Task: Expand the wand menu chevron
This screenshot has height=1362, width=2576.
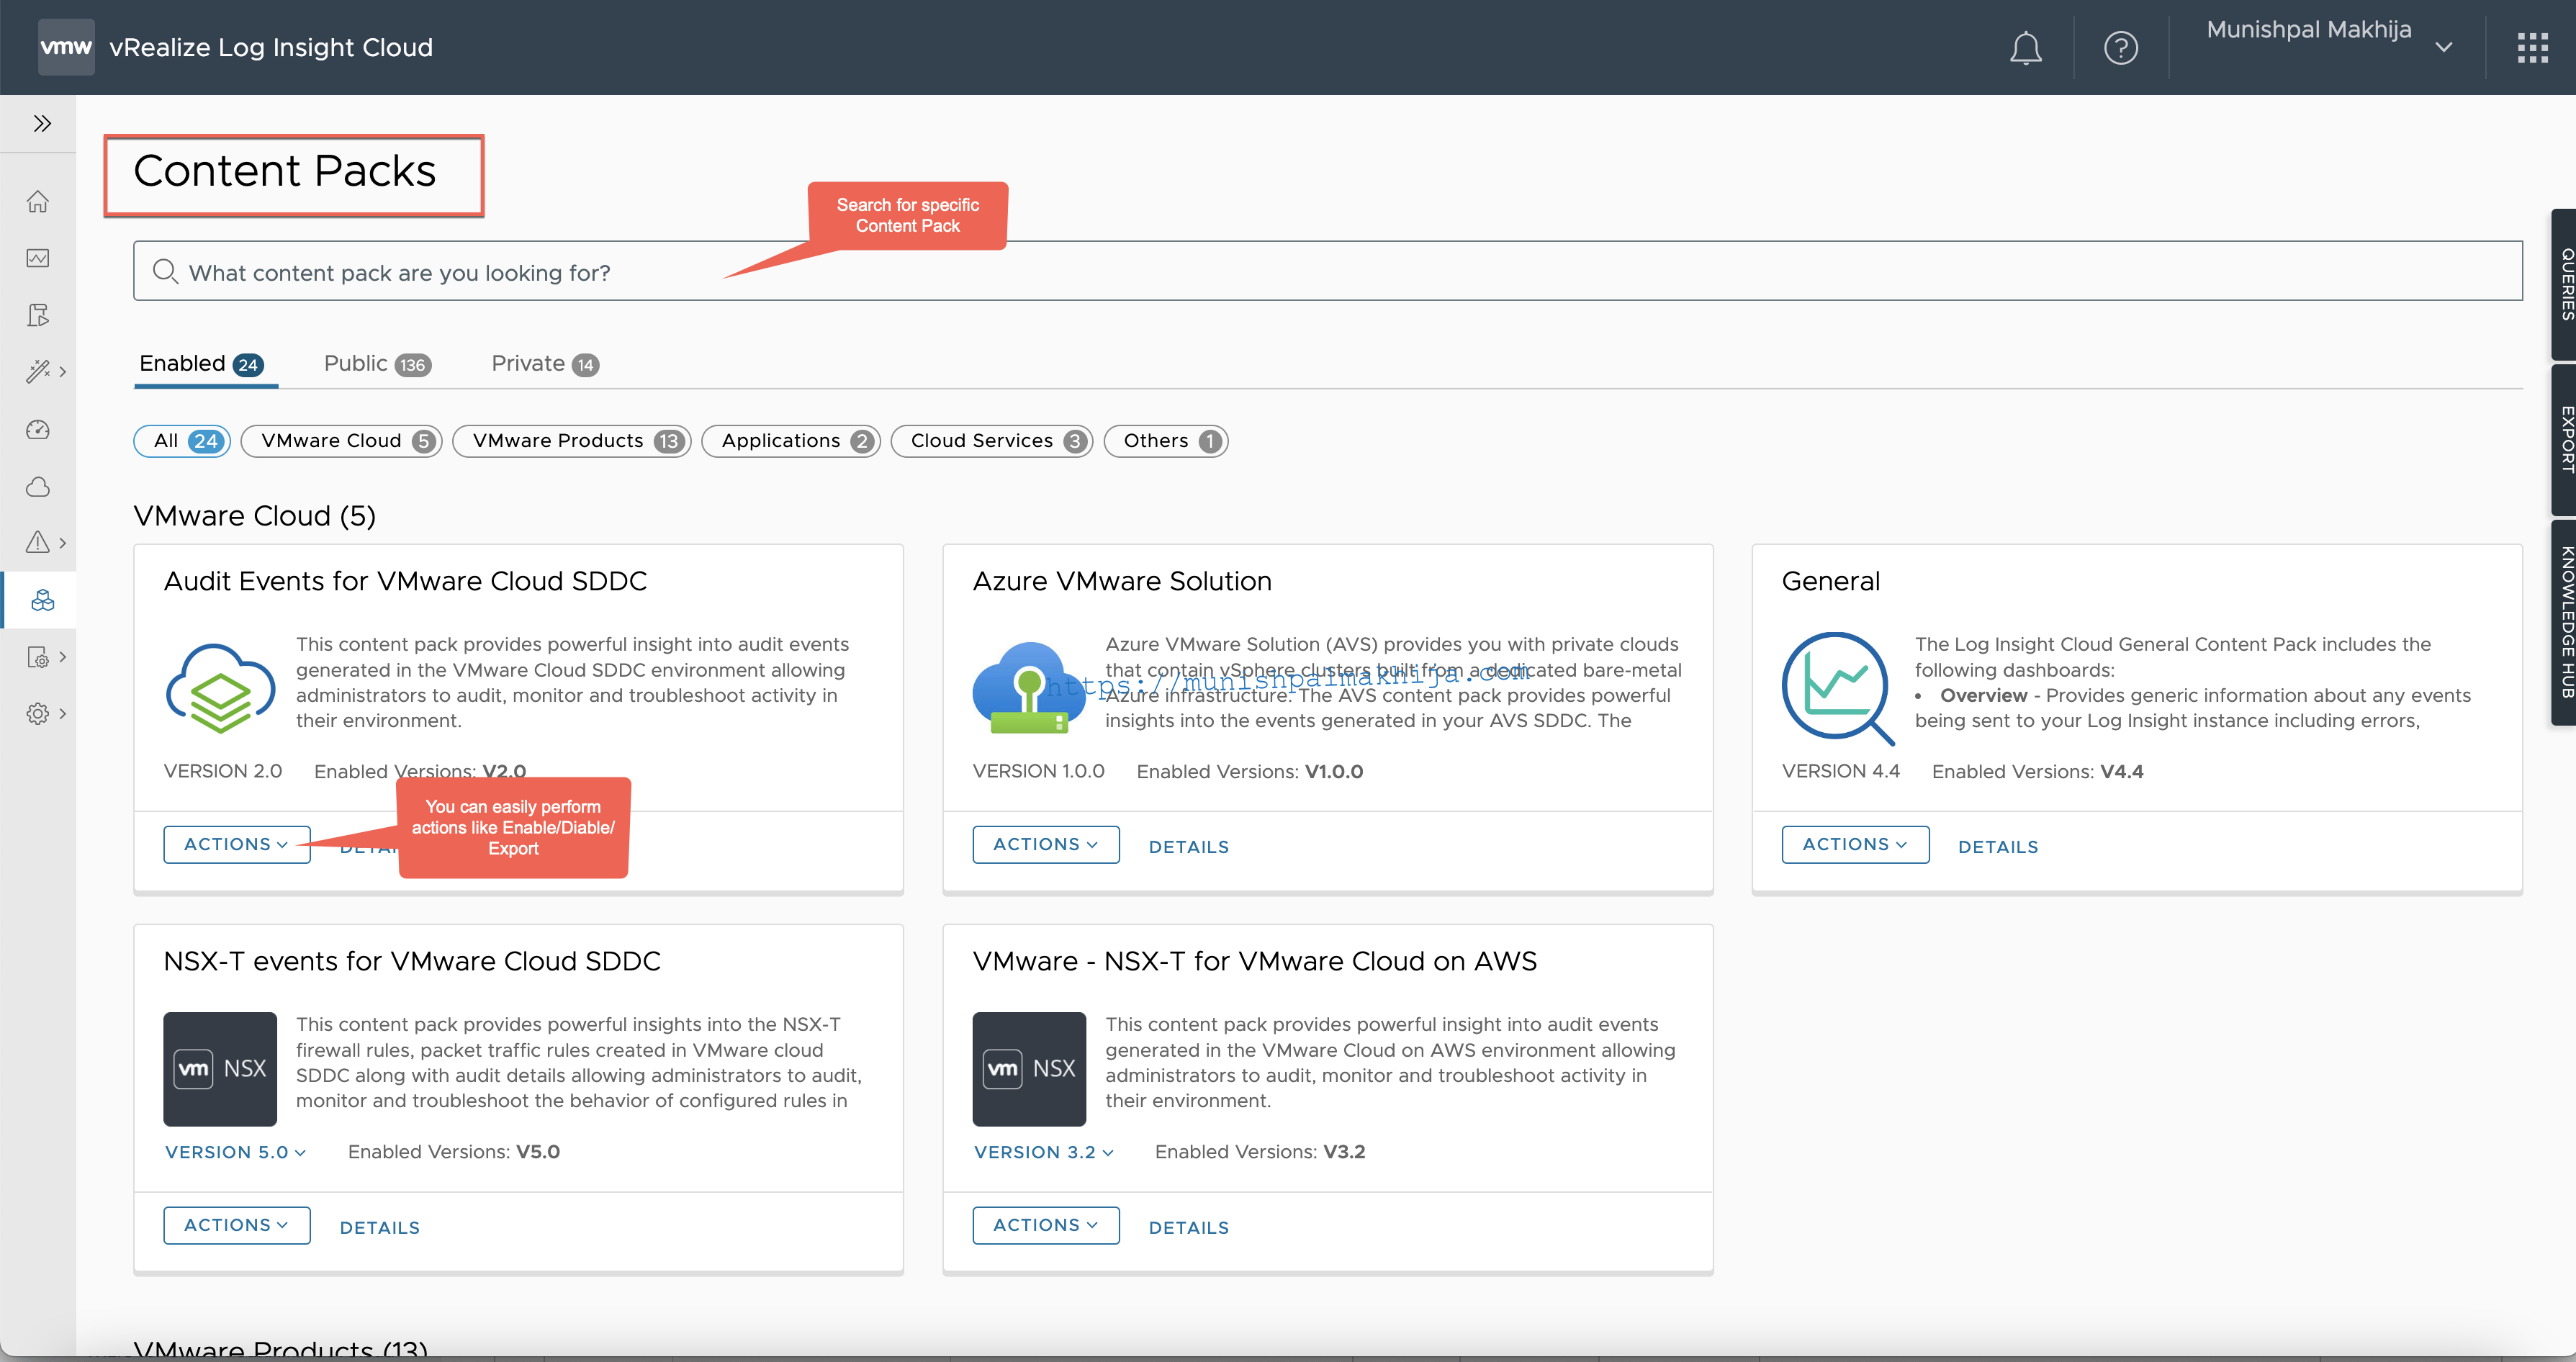Action: tap(63, 372)
